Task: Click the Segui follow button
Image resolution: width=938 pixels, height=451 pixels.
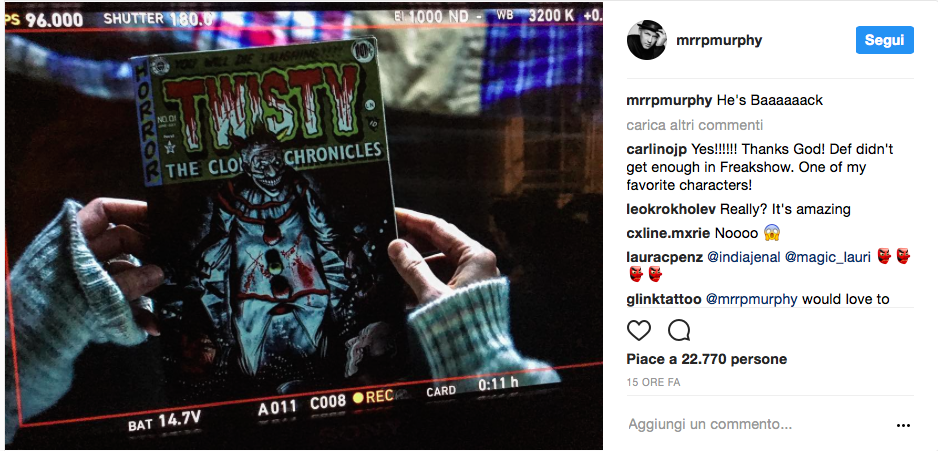Action: click(884, 40)
